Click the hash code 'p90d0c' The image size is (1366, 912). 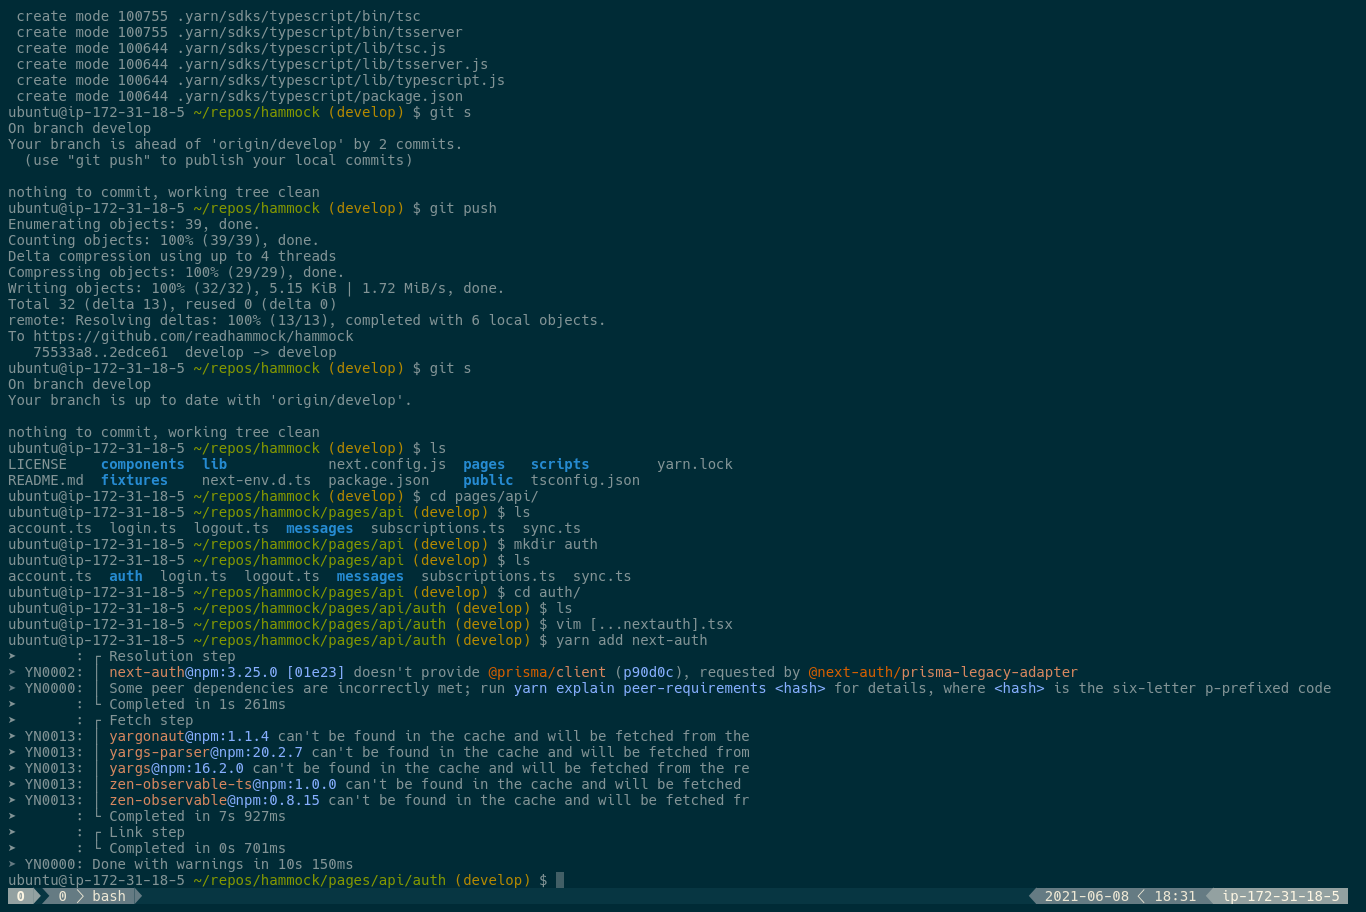coord(648,672)
